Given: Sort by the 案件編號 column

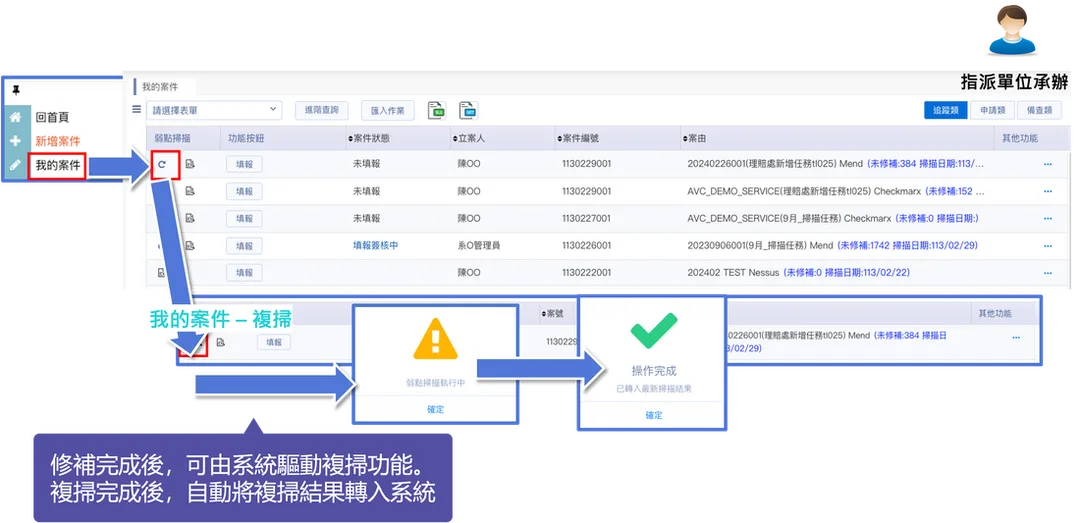Looking at the screenshot, I should click(577, 139).
